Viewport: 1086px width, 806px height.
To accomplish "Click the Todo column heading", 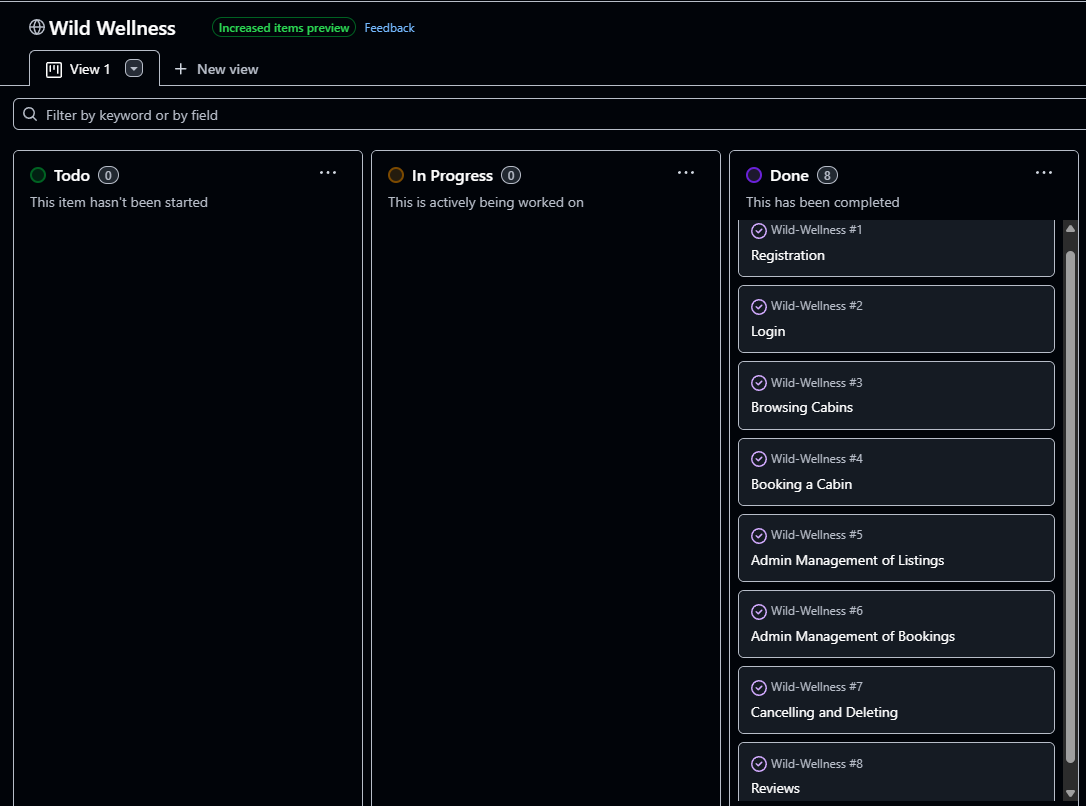I will pyautogui.click(x=72, y=176).
